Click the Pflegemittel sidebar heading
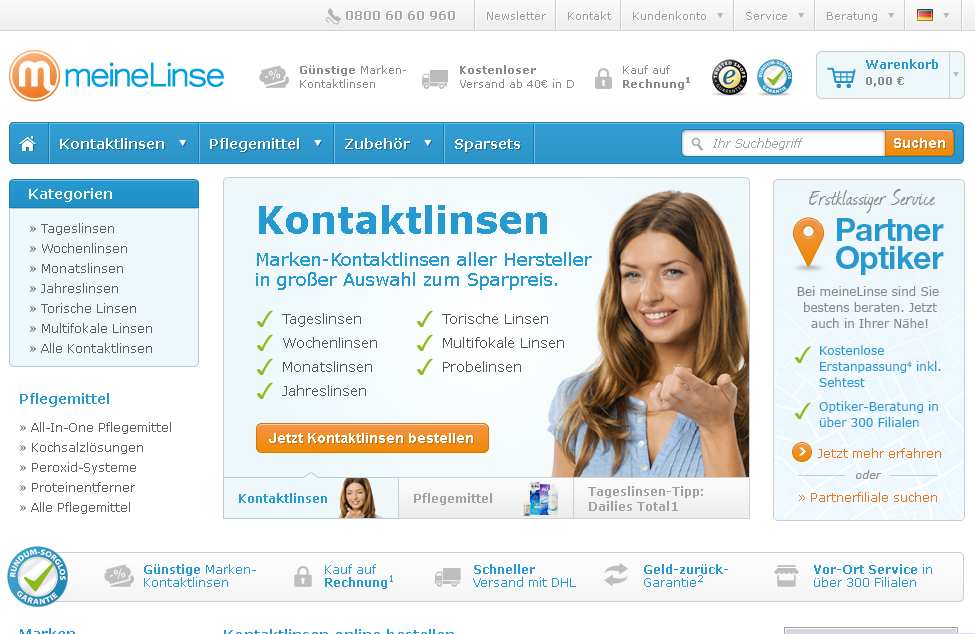The height and width of the screenshot is (634, 975). coord(64,398)
